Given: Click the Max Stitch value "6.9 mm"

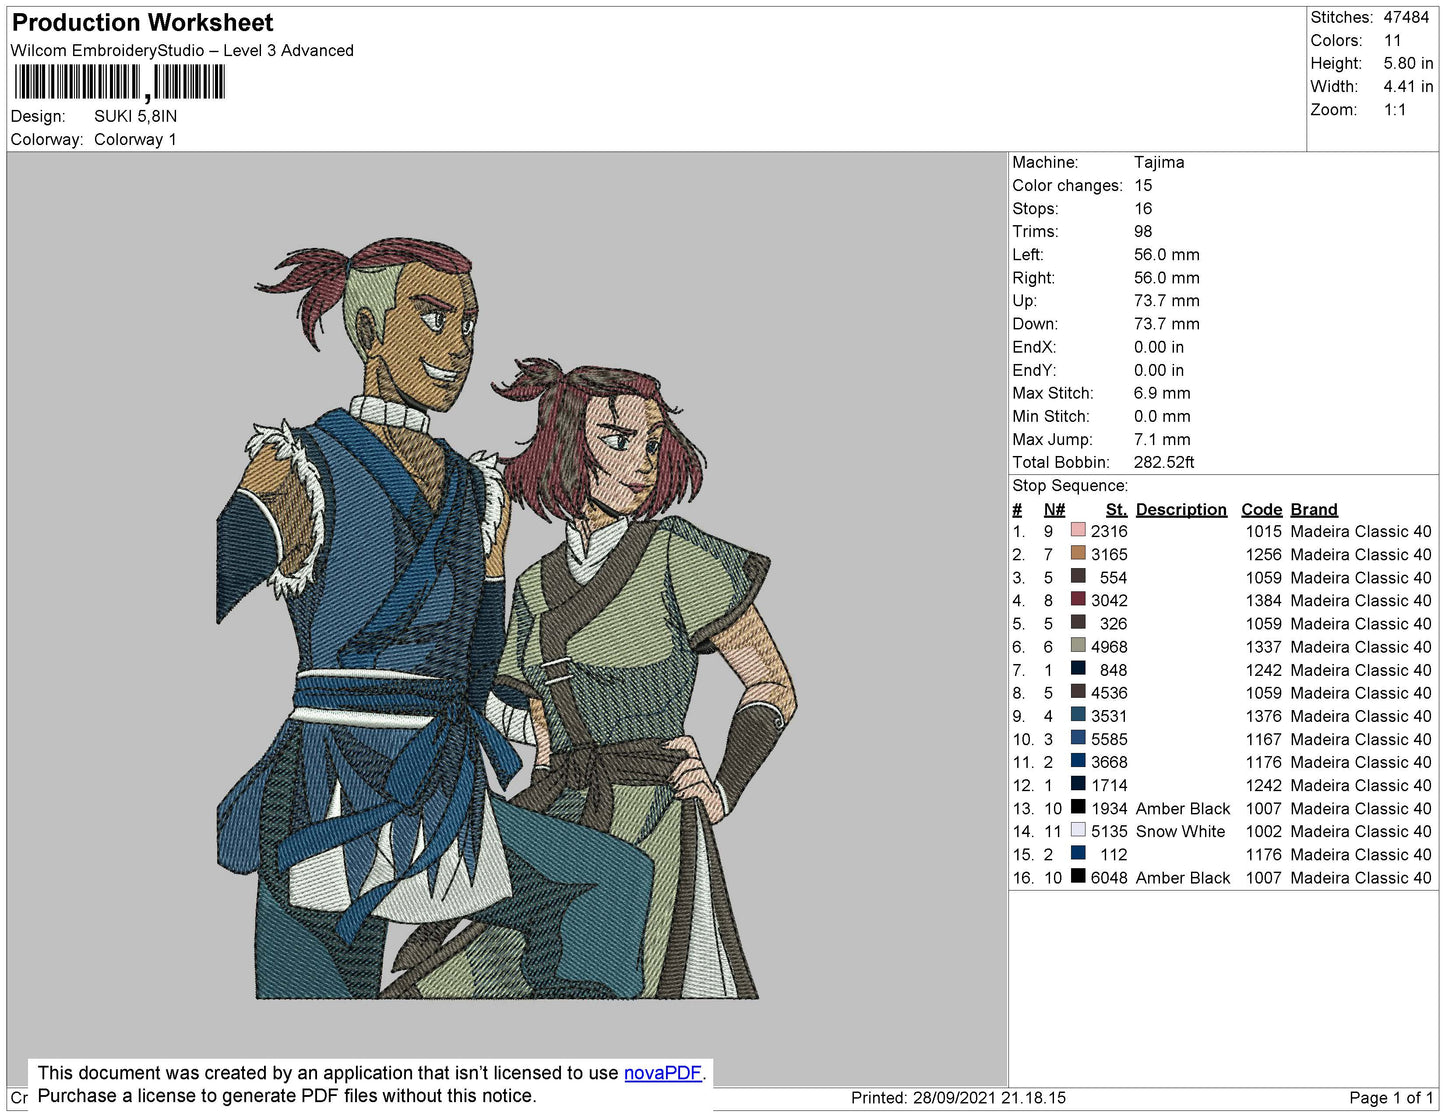Looking at the screenshot, I should [x=1162, y=393].
